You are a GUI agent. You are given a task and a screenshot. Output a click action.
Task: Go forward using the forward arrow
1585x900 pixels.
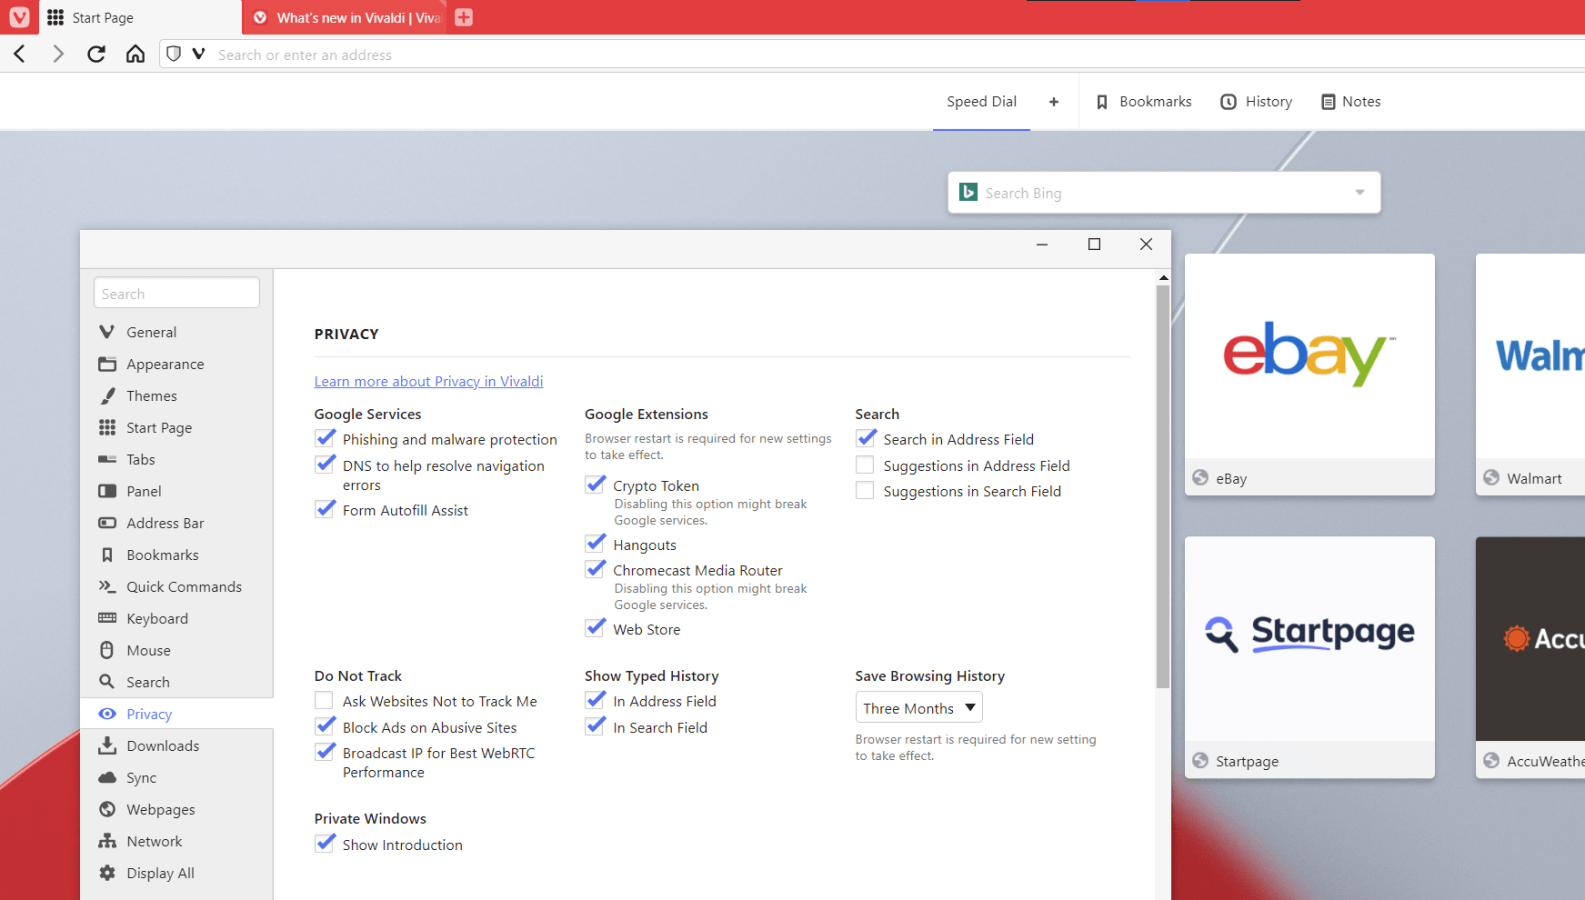pos(58,54)
